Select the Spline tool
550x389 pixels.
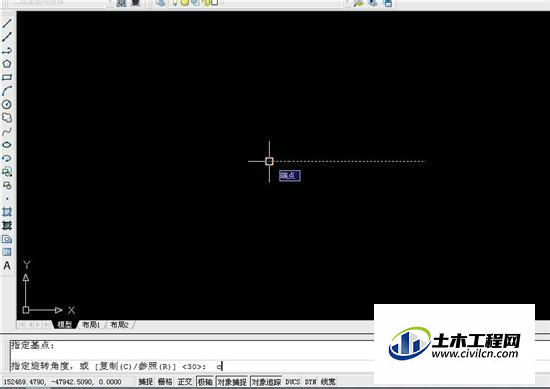7,132
